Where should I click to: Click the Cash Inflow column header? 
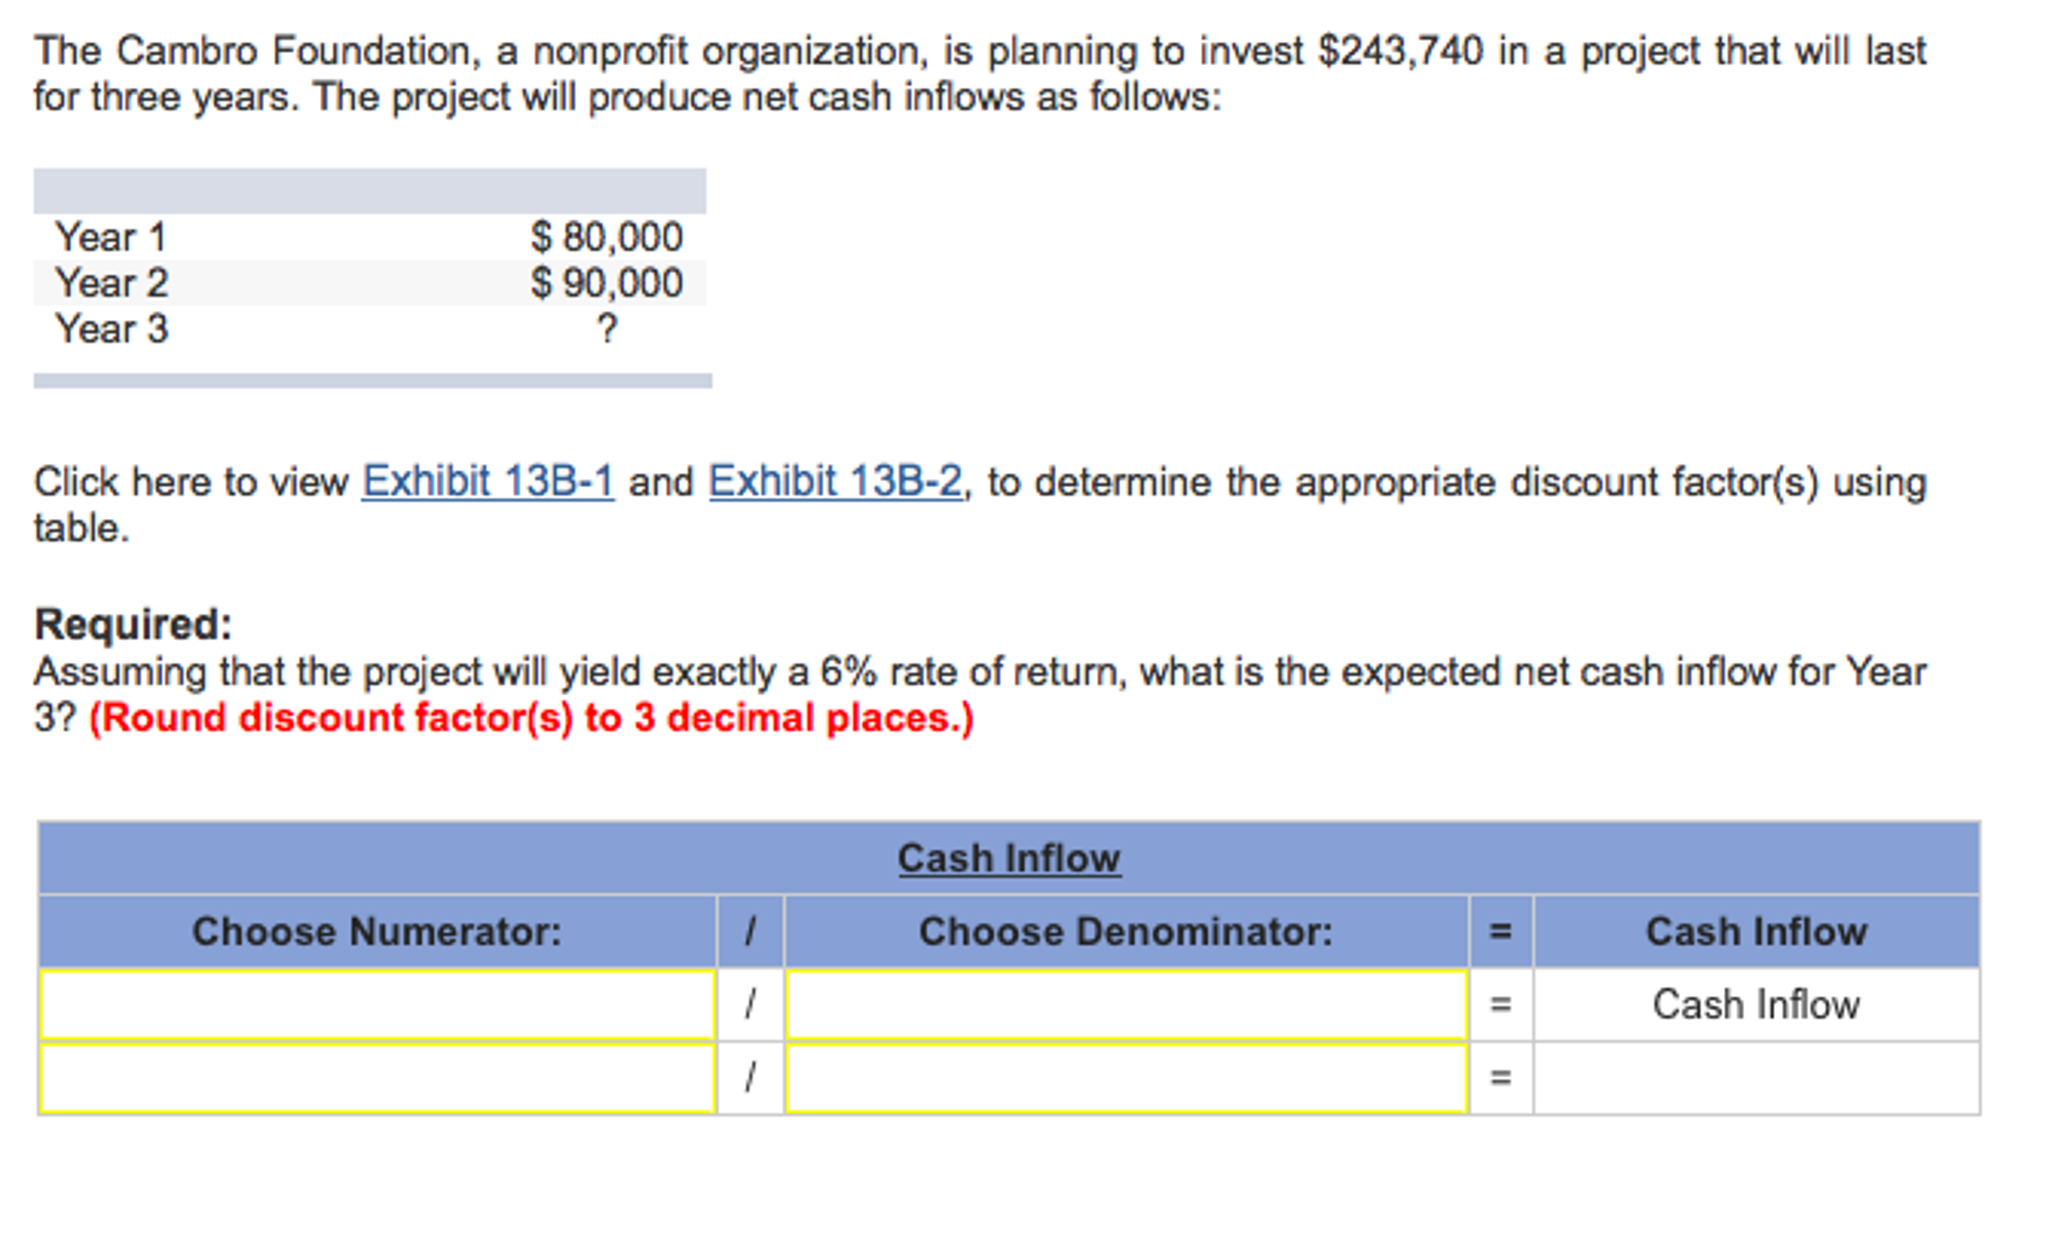point(1756,931)
